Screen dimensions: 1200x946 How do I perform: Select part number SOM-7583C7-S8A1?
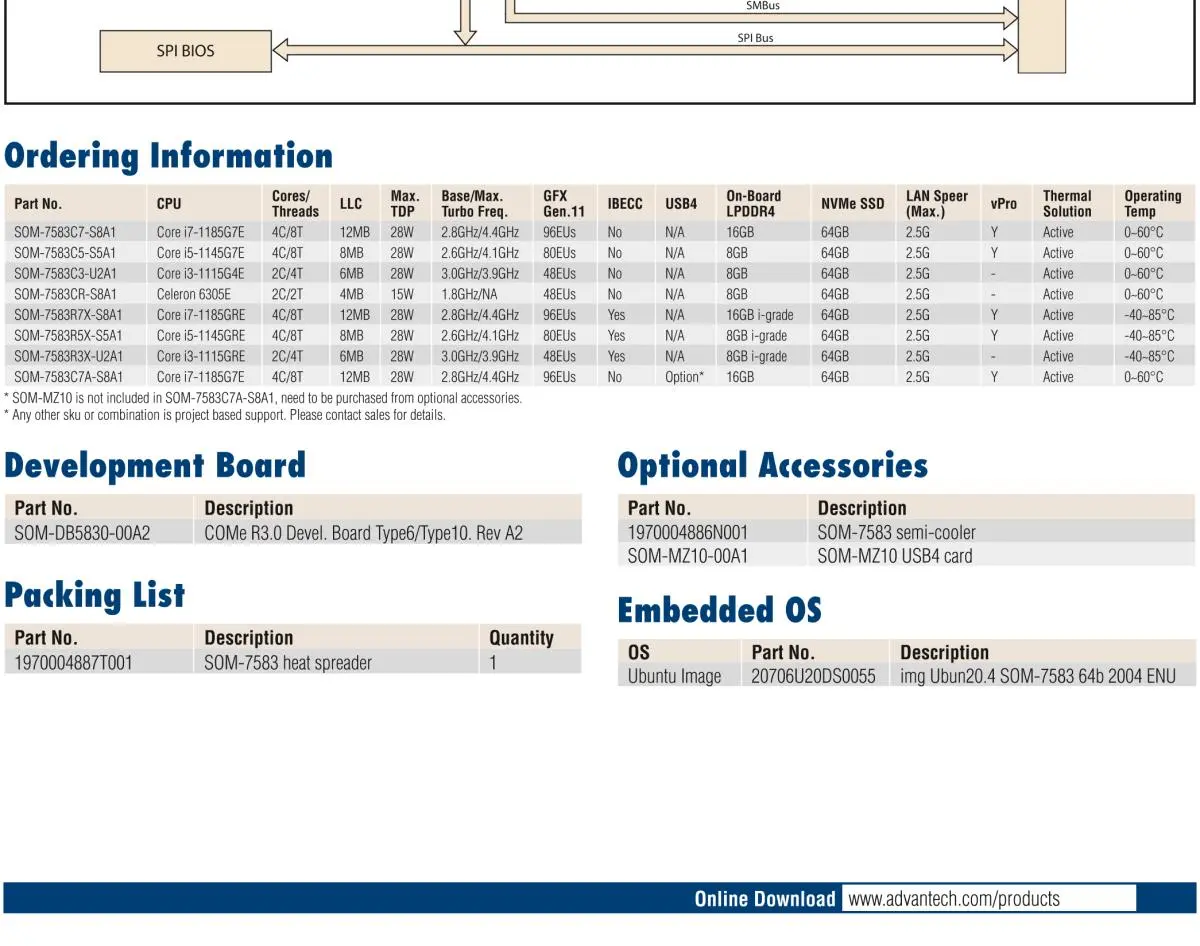65,232
